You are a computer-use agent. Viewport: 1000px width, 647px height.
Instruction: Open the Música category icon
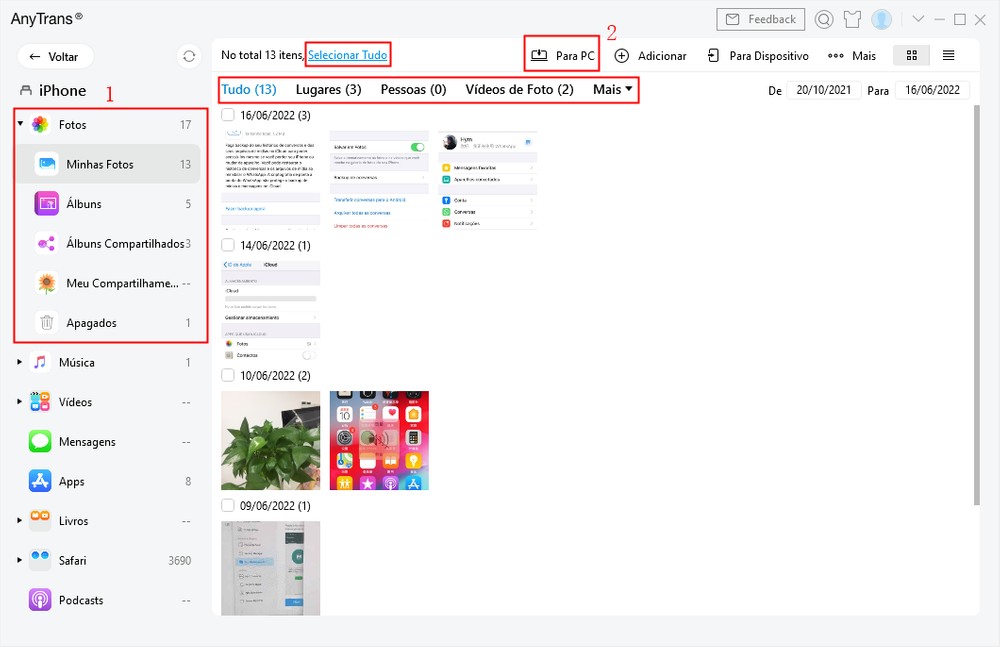40,362
